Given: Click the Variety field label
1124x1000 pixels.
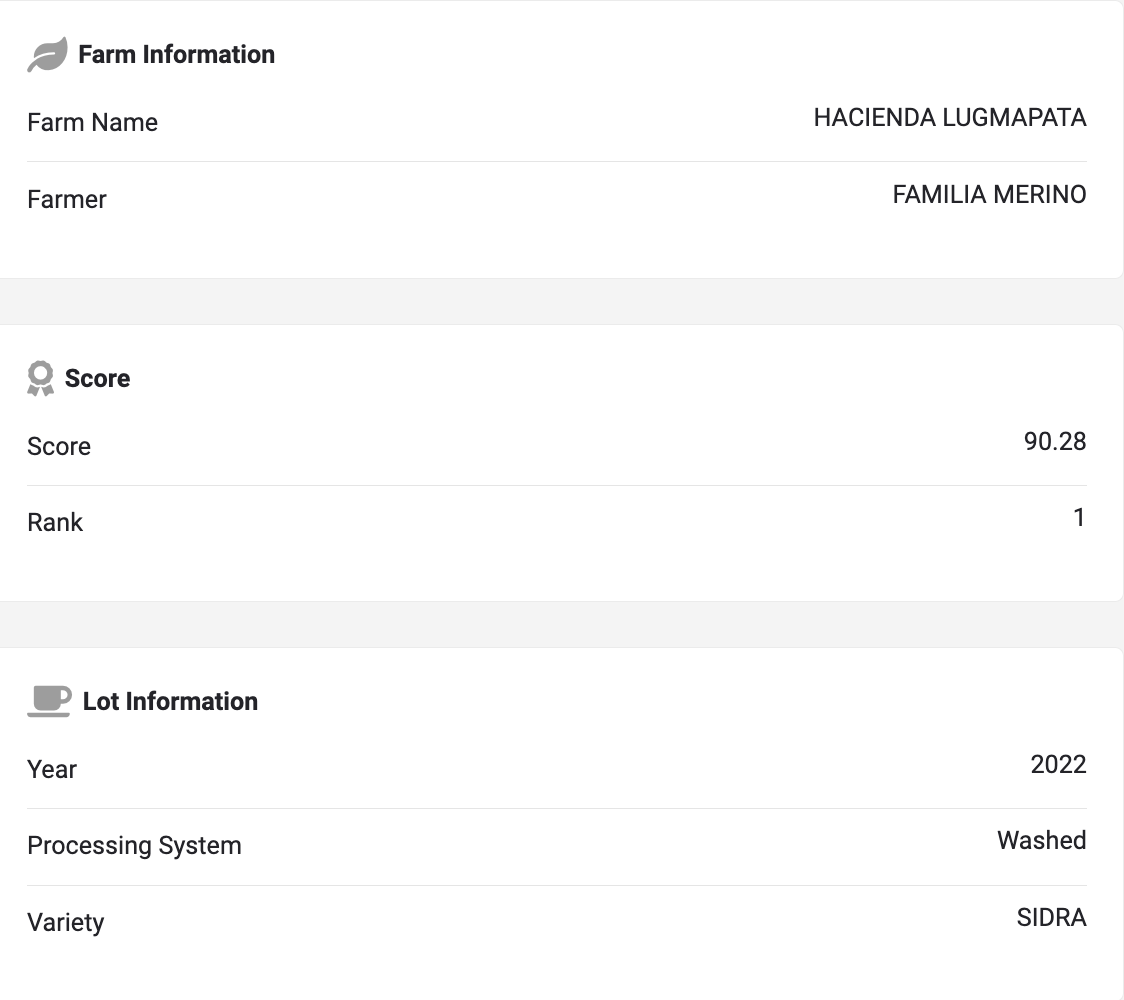Looking at the screenshot, I should (x=65, y=922).
